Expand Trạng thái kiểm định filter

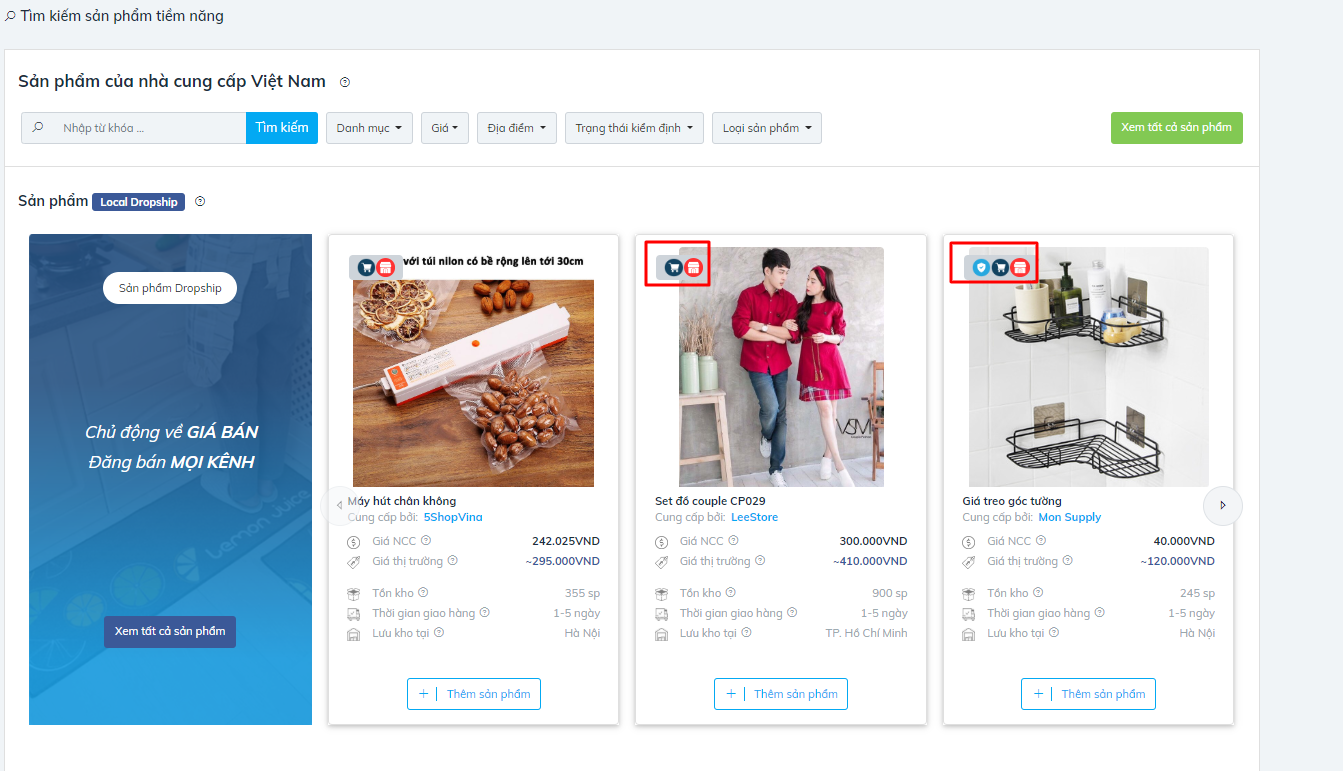click(634, 128)
